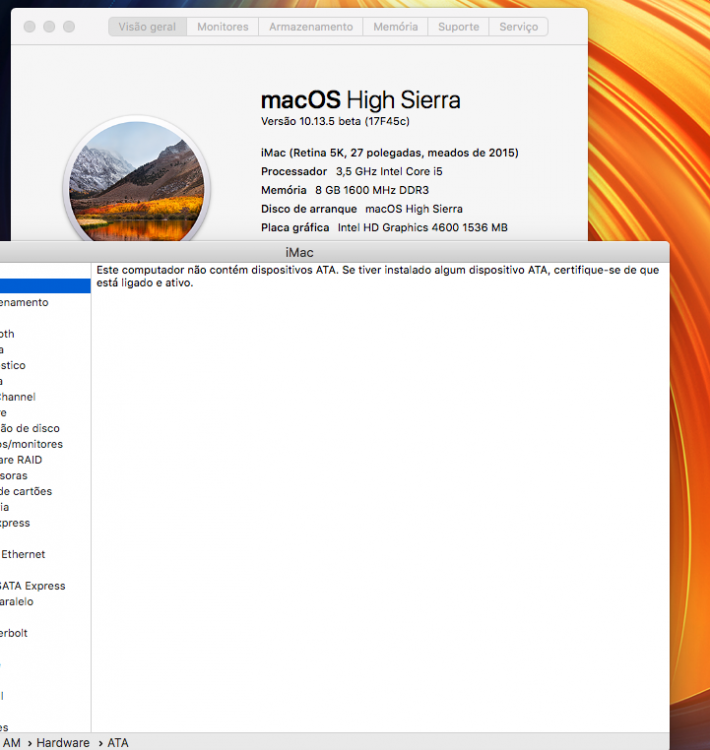Select the highlighted ATA sidebar row
This screenshot has height=750, width=710.
click(45, 286)
